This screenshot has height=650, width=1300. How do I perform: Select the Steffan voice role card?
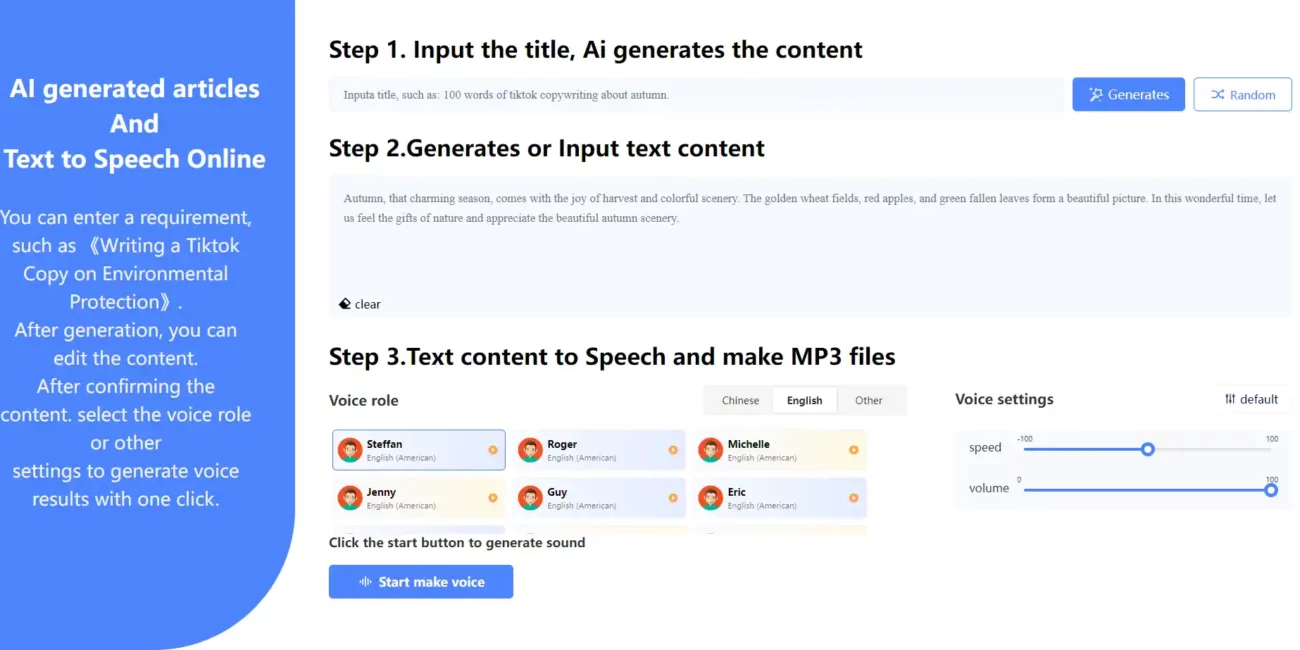(419, 450)
